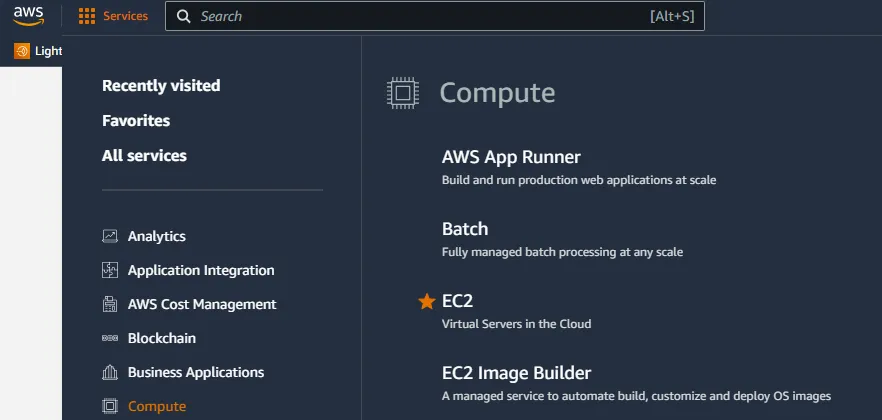
Task: Show All services list
Action: tap(144, 155)
